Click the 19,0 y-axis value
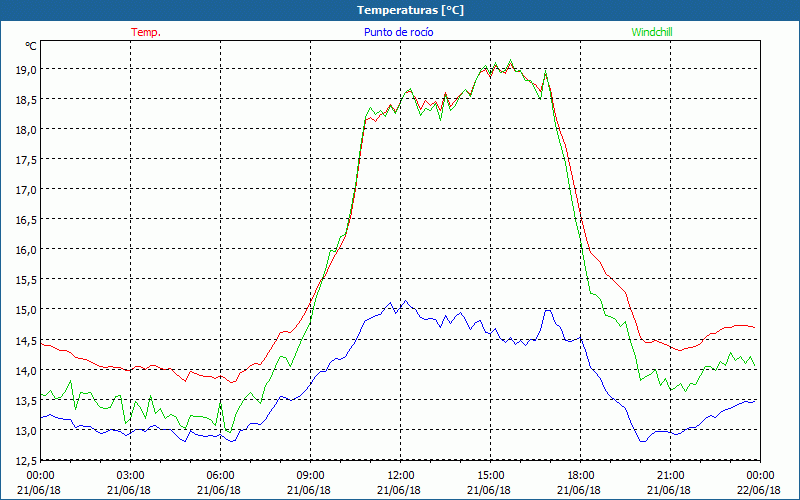The height and width of the screenshot is (500, 800). [x=26, y=69]
